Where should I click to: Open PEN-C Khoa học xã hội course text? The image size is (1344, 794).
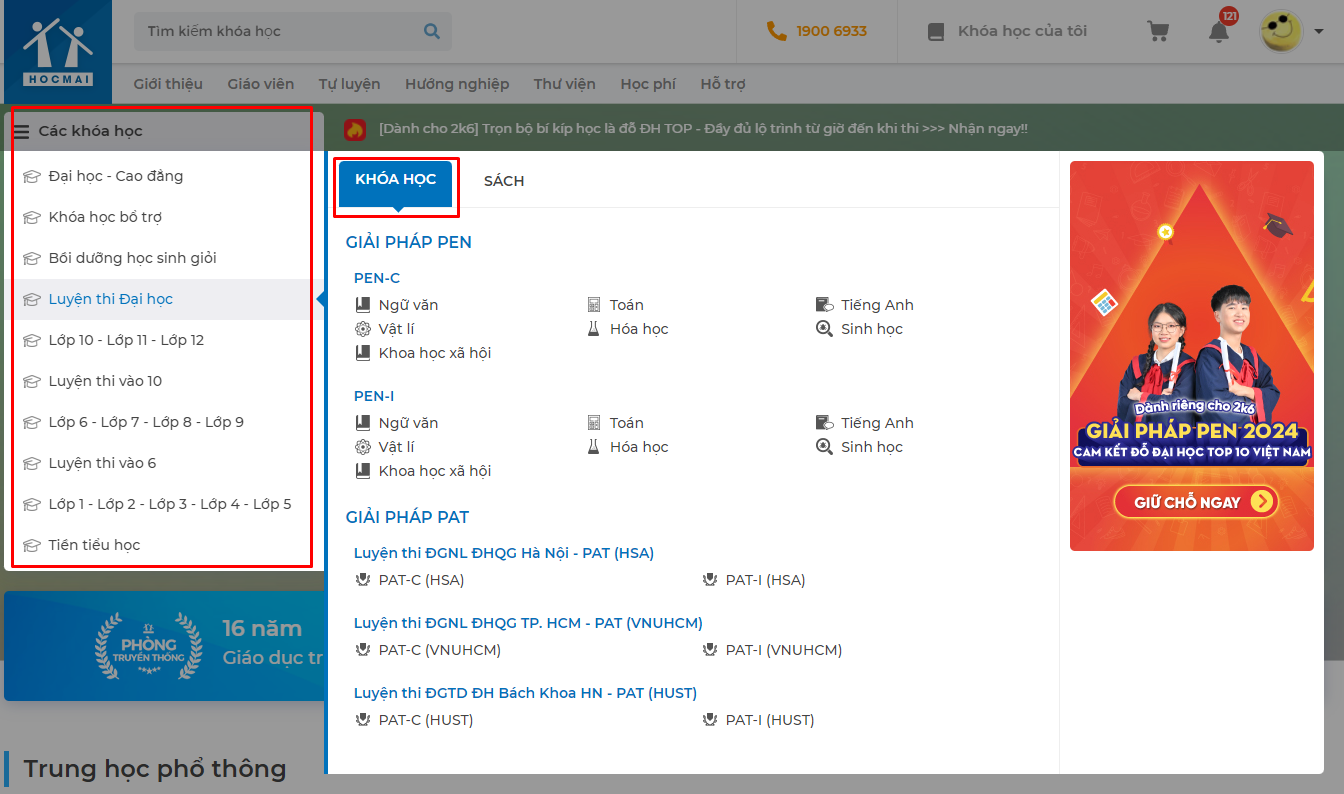(x=435, y=353)
